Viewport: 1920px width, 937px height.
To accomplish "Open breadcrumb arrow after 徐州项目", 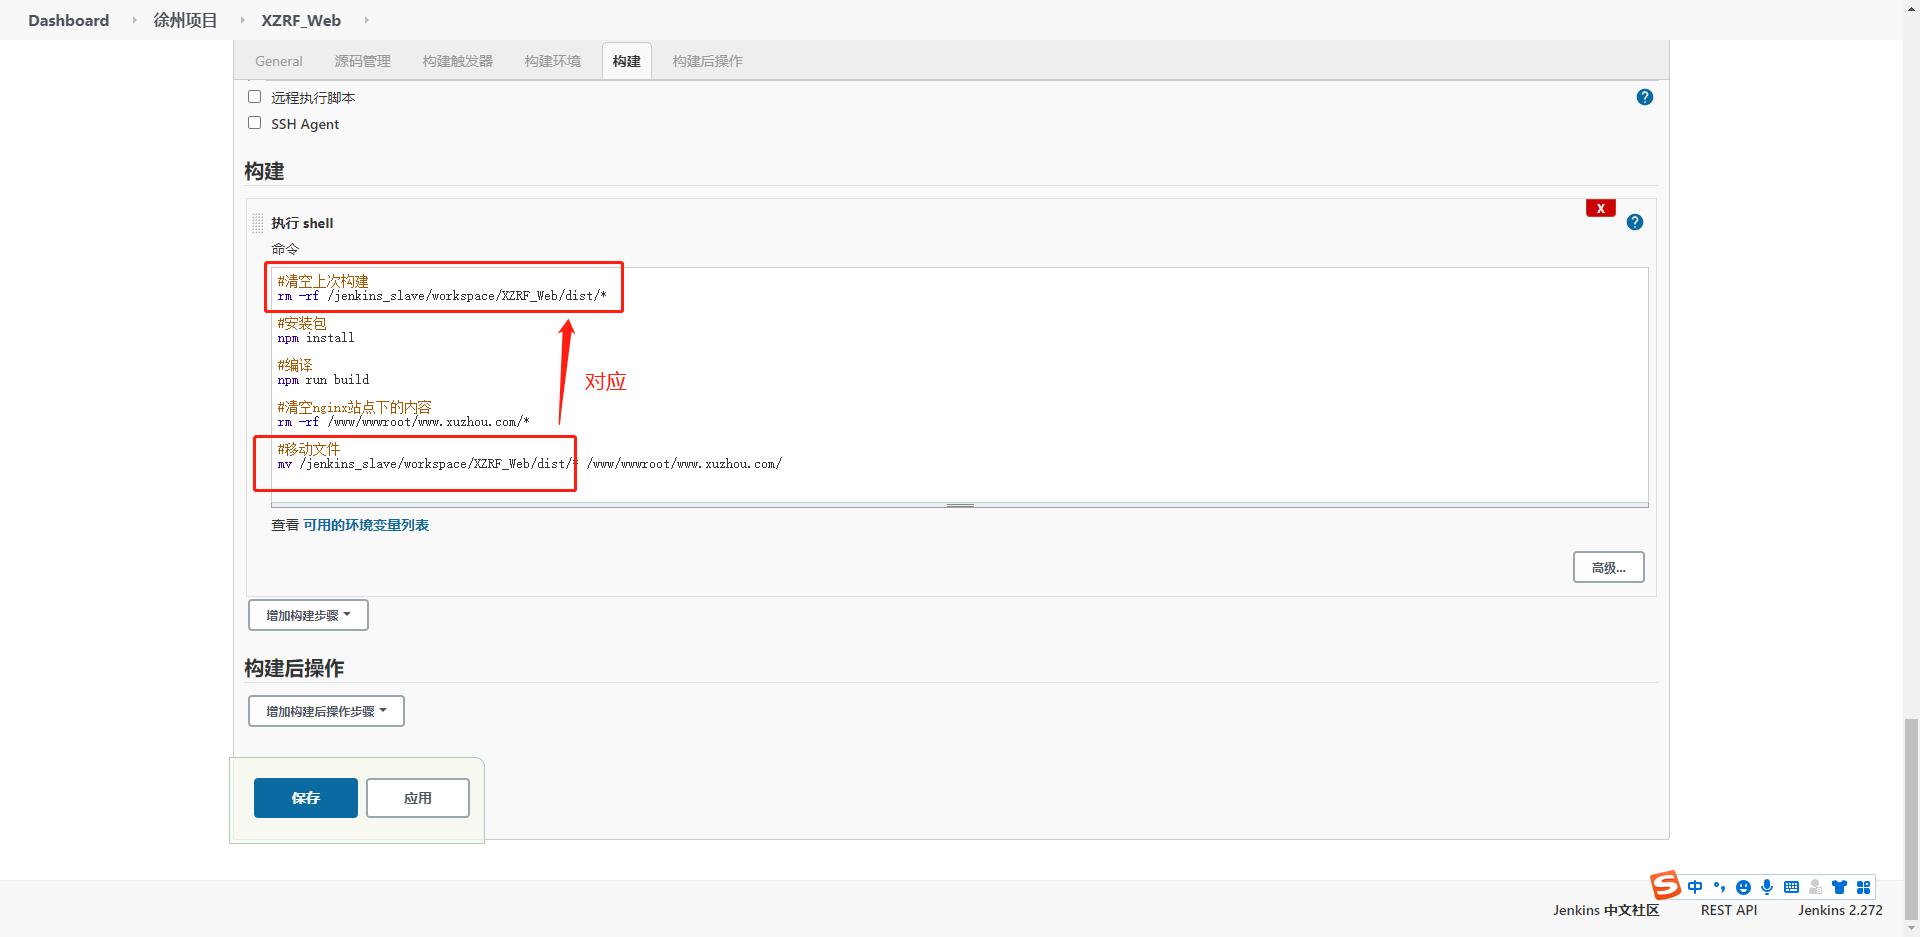I will click(x=241, y=20).
